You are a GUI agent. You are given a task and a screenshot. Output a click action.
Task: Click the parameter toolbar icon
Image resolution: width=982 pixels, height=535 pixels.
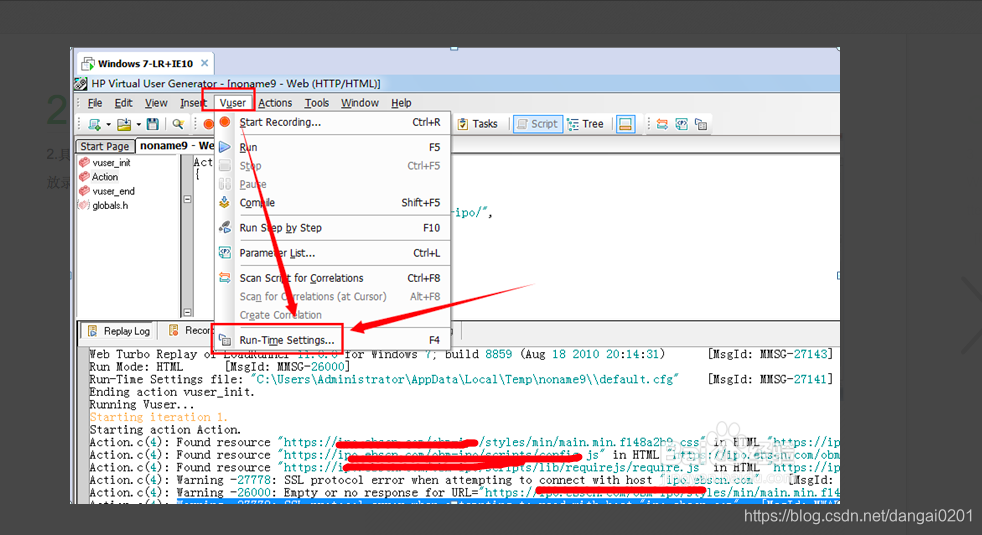tap(681, 124)
